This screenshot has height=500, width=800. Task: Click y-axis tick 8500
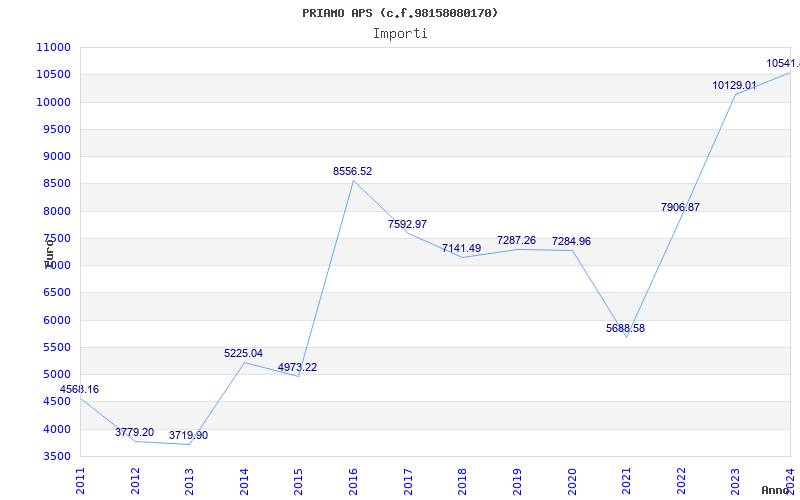click(56, 184)
